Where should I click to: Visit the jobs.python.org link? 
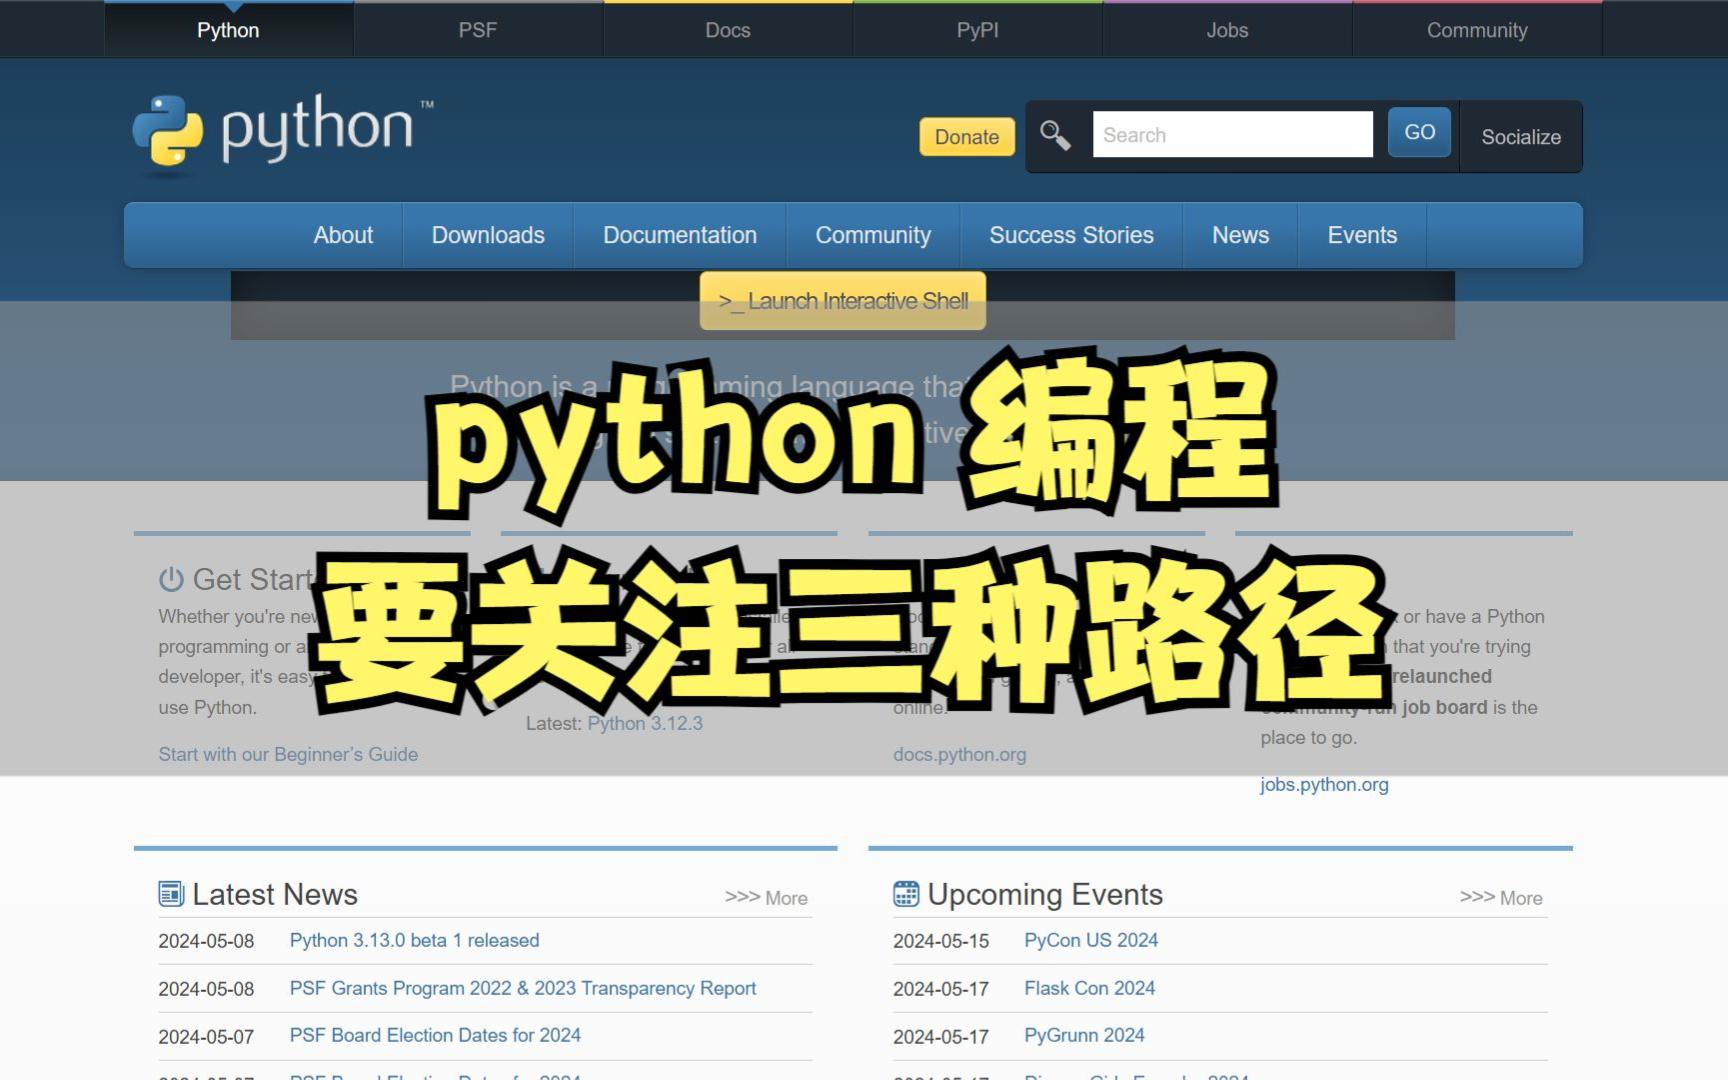coord(1324,784)
